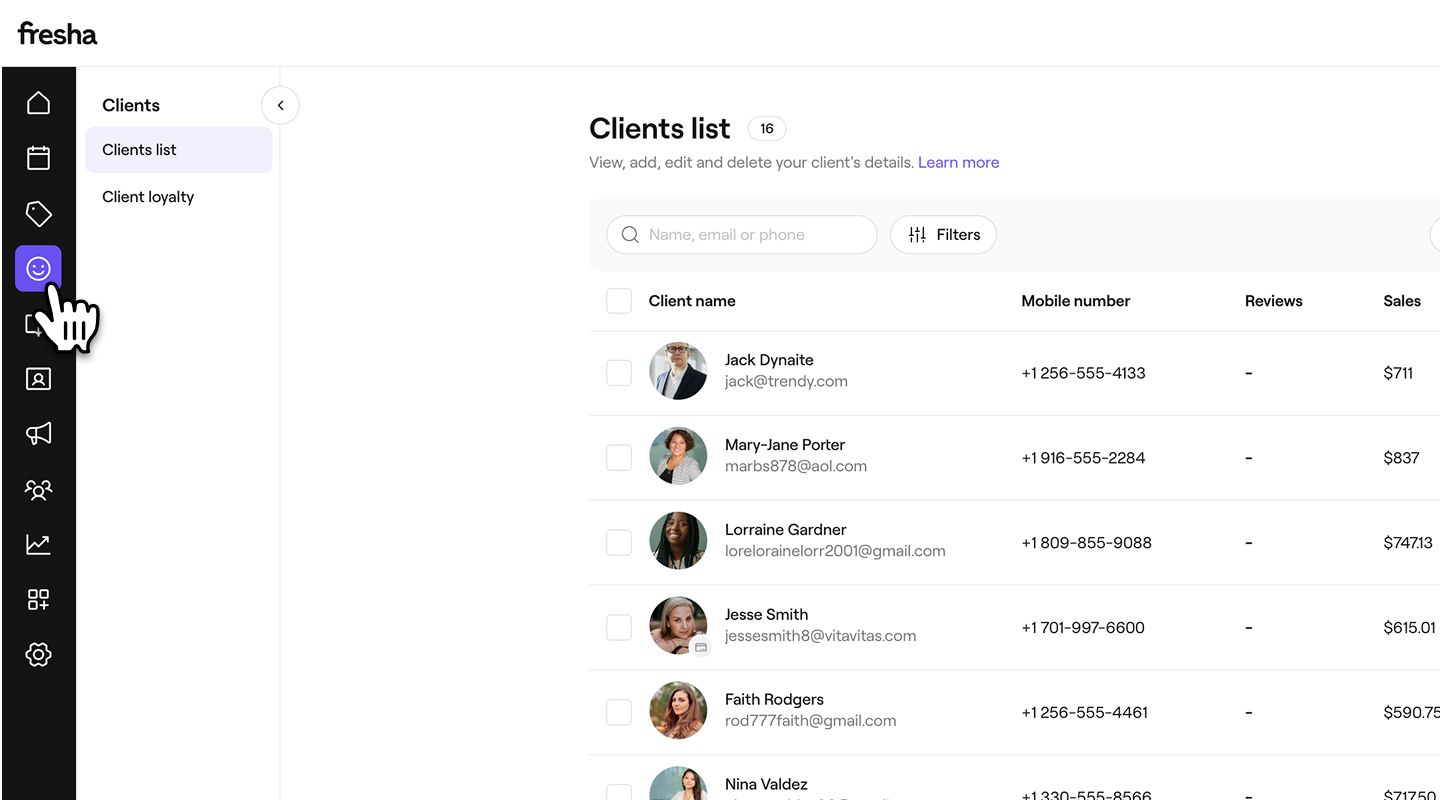1440x800 pixels.
Task: Click the fresha logo
Action: point(57,33)
